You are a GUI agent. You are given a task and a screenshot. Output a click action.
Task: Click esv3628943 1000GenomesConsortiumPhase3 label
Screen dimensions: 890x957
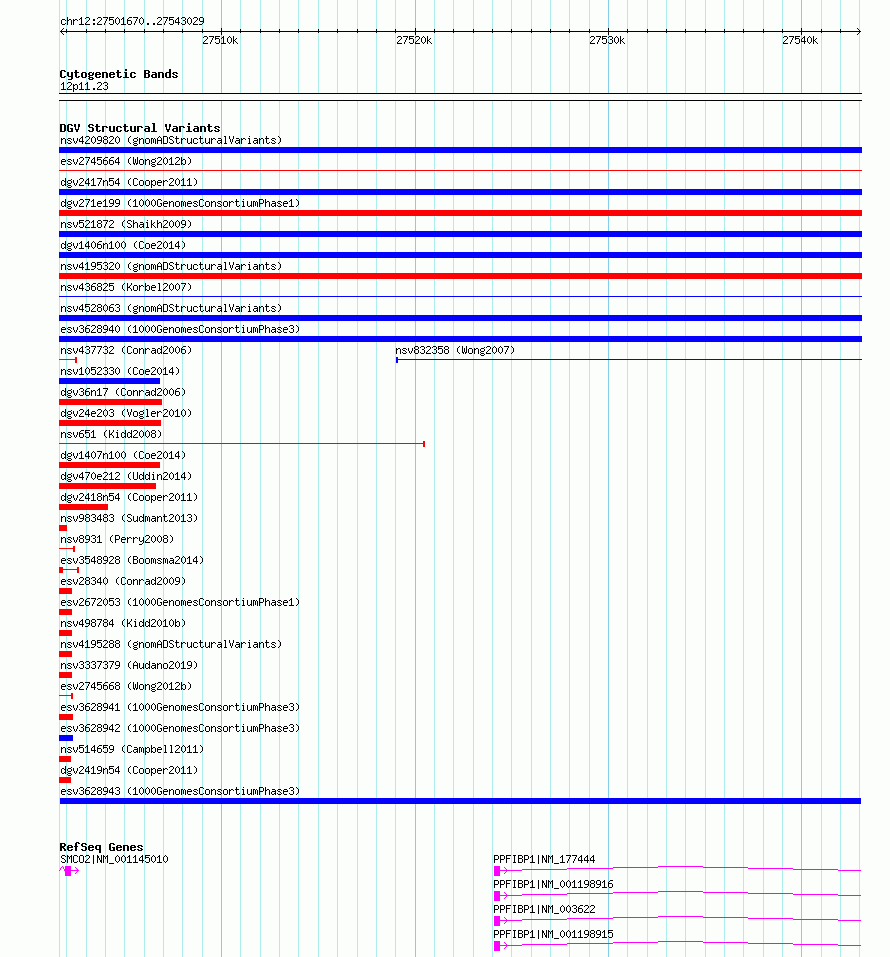pos(180,791)
